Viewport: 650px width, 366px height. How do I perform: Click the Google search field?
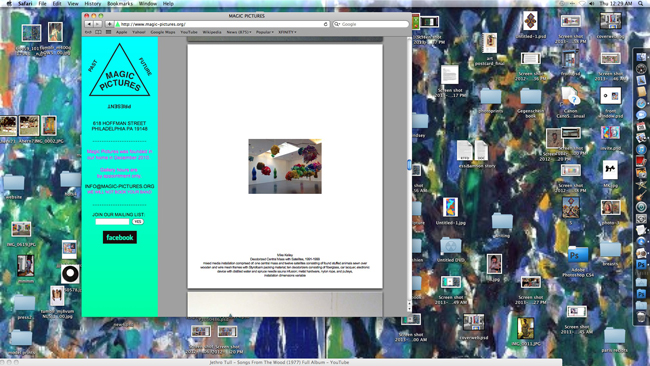pyautogui.click(x=371, y=24)
